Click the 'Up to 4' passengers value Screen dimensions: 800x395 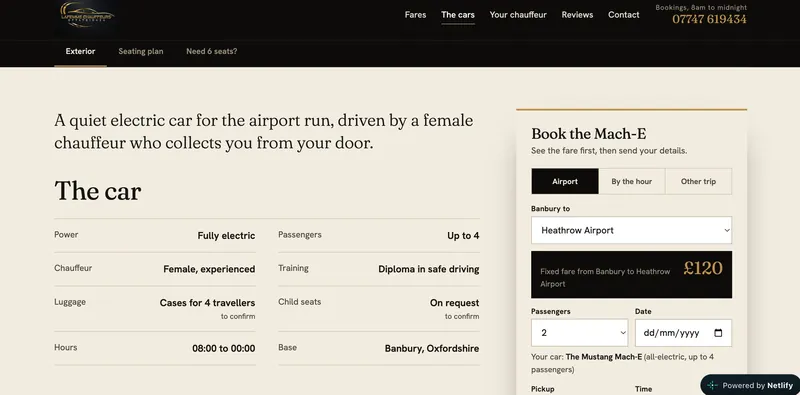pos(463,236)
